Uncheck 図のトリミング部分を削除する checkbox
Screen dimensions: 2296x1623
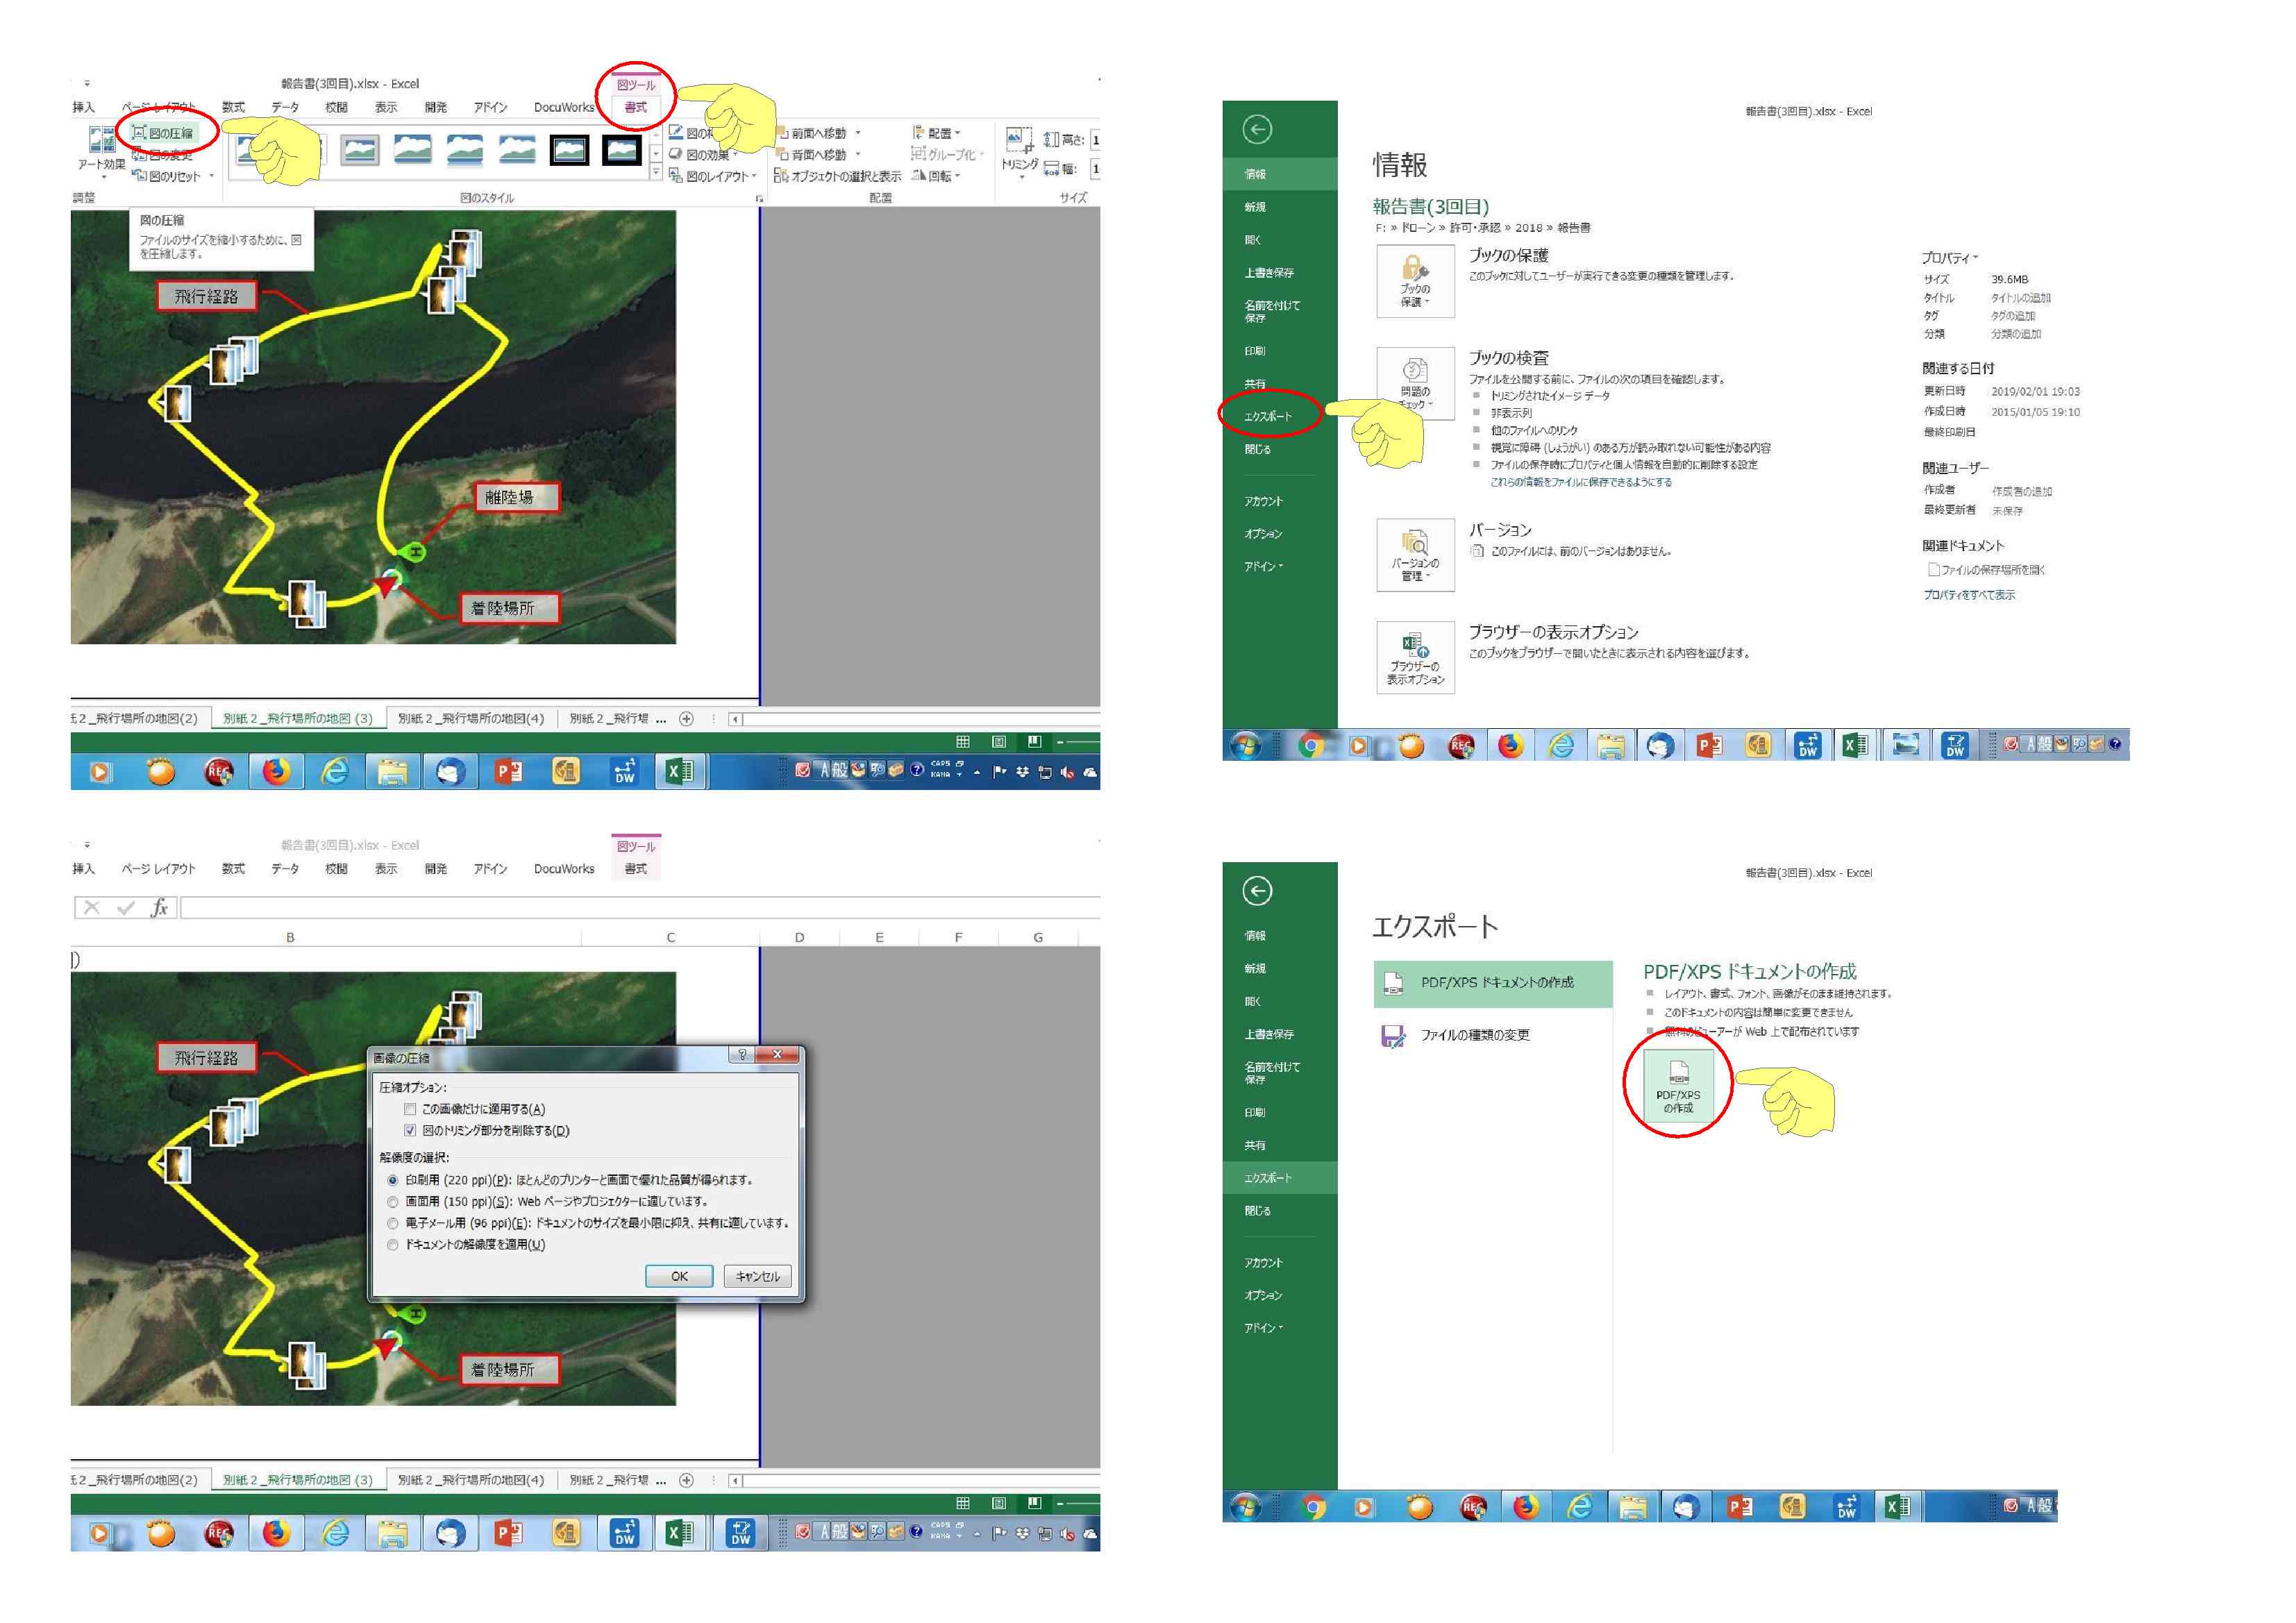(410, 1131)
